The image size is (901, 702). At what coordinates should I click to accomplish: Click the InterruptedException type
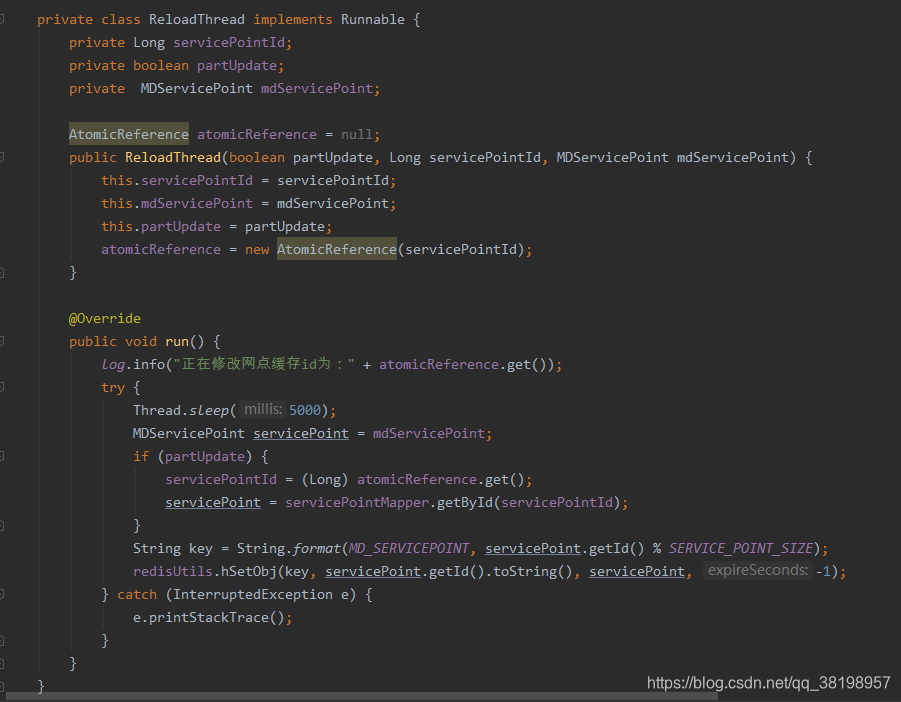(252, 594)
